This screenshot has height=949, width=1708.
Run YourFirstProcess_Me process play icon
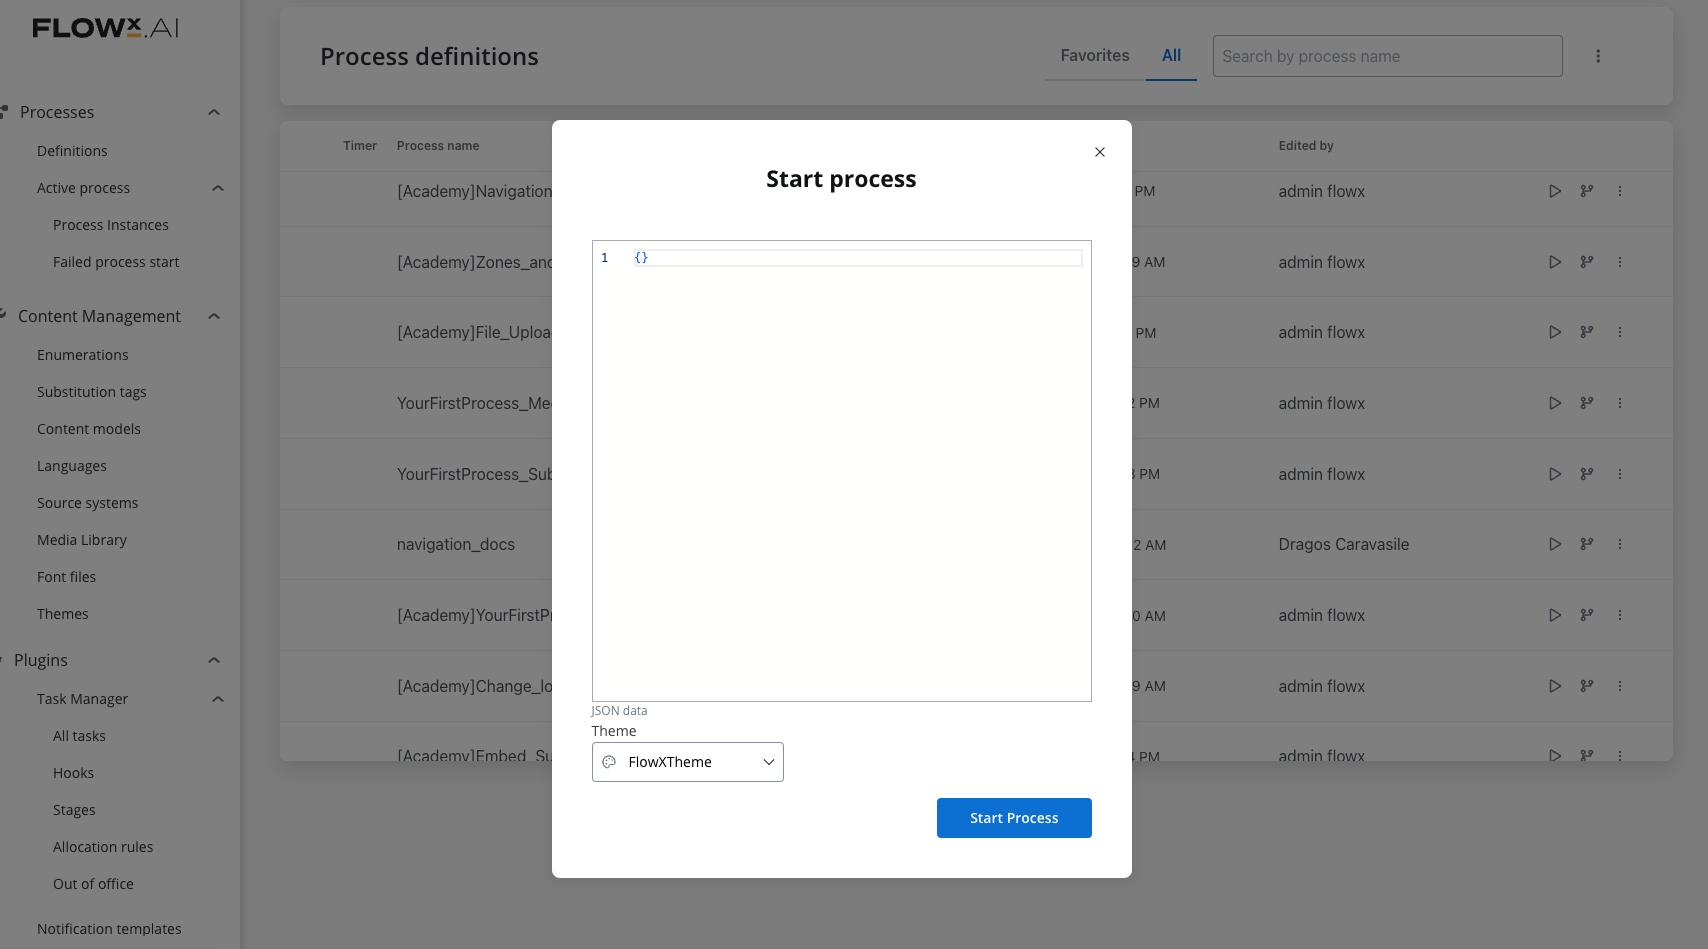(x=1555, y=403)
